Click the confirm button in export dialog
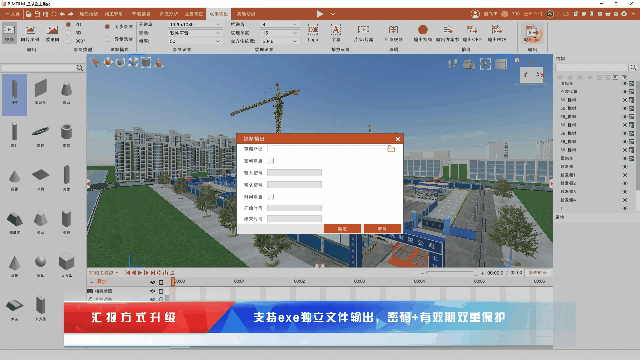 pos(342,229)
